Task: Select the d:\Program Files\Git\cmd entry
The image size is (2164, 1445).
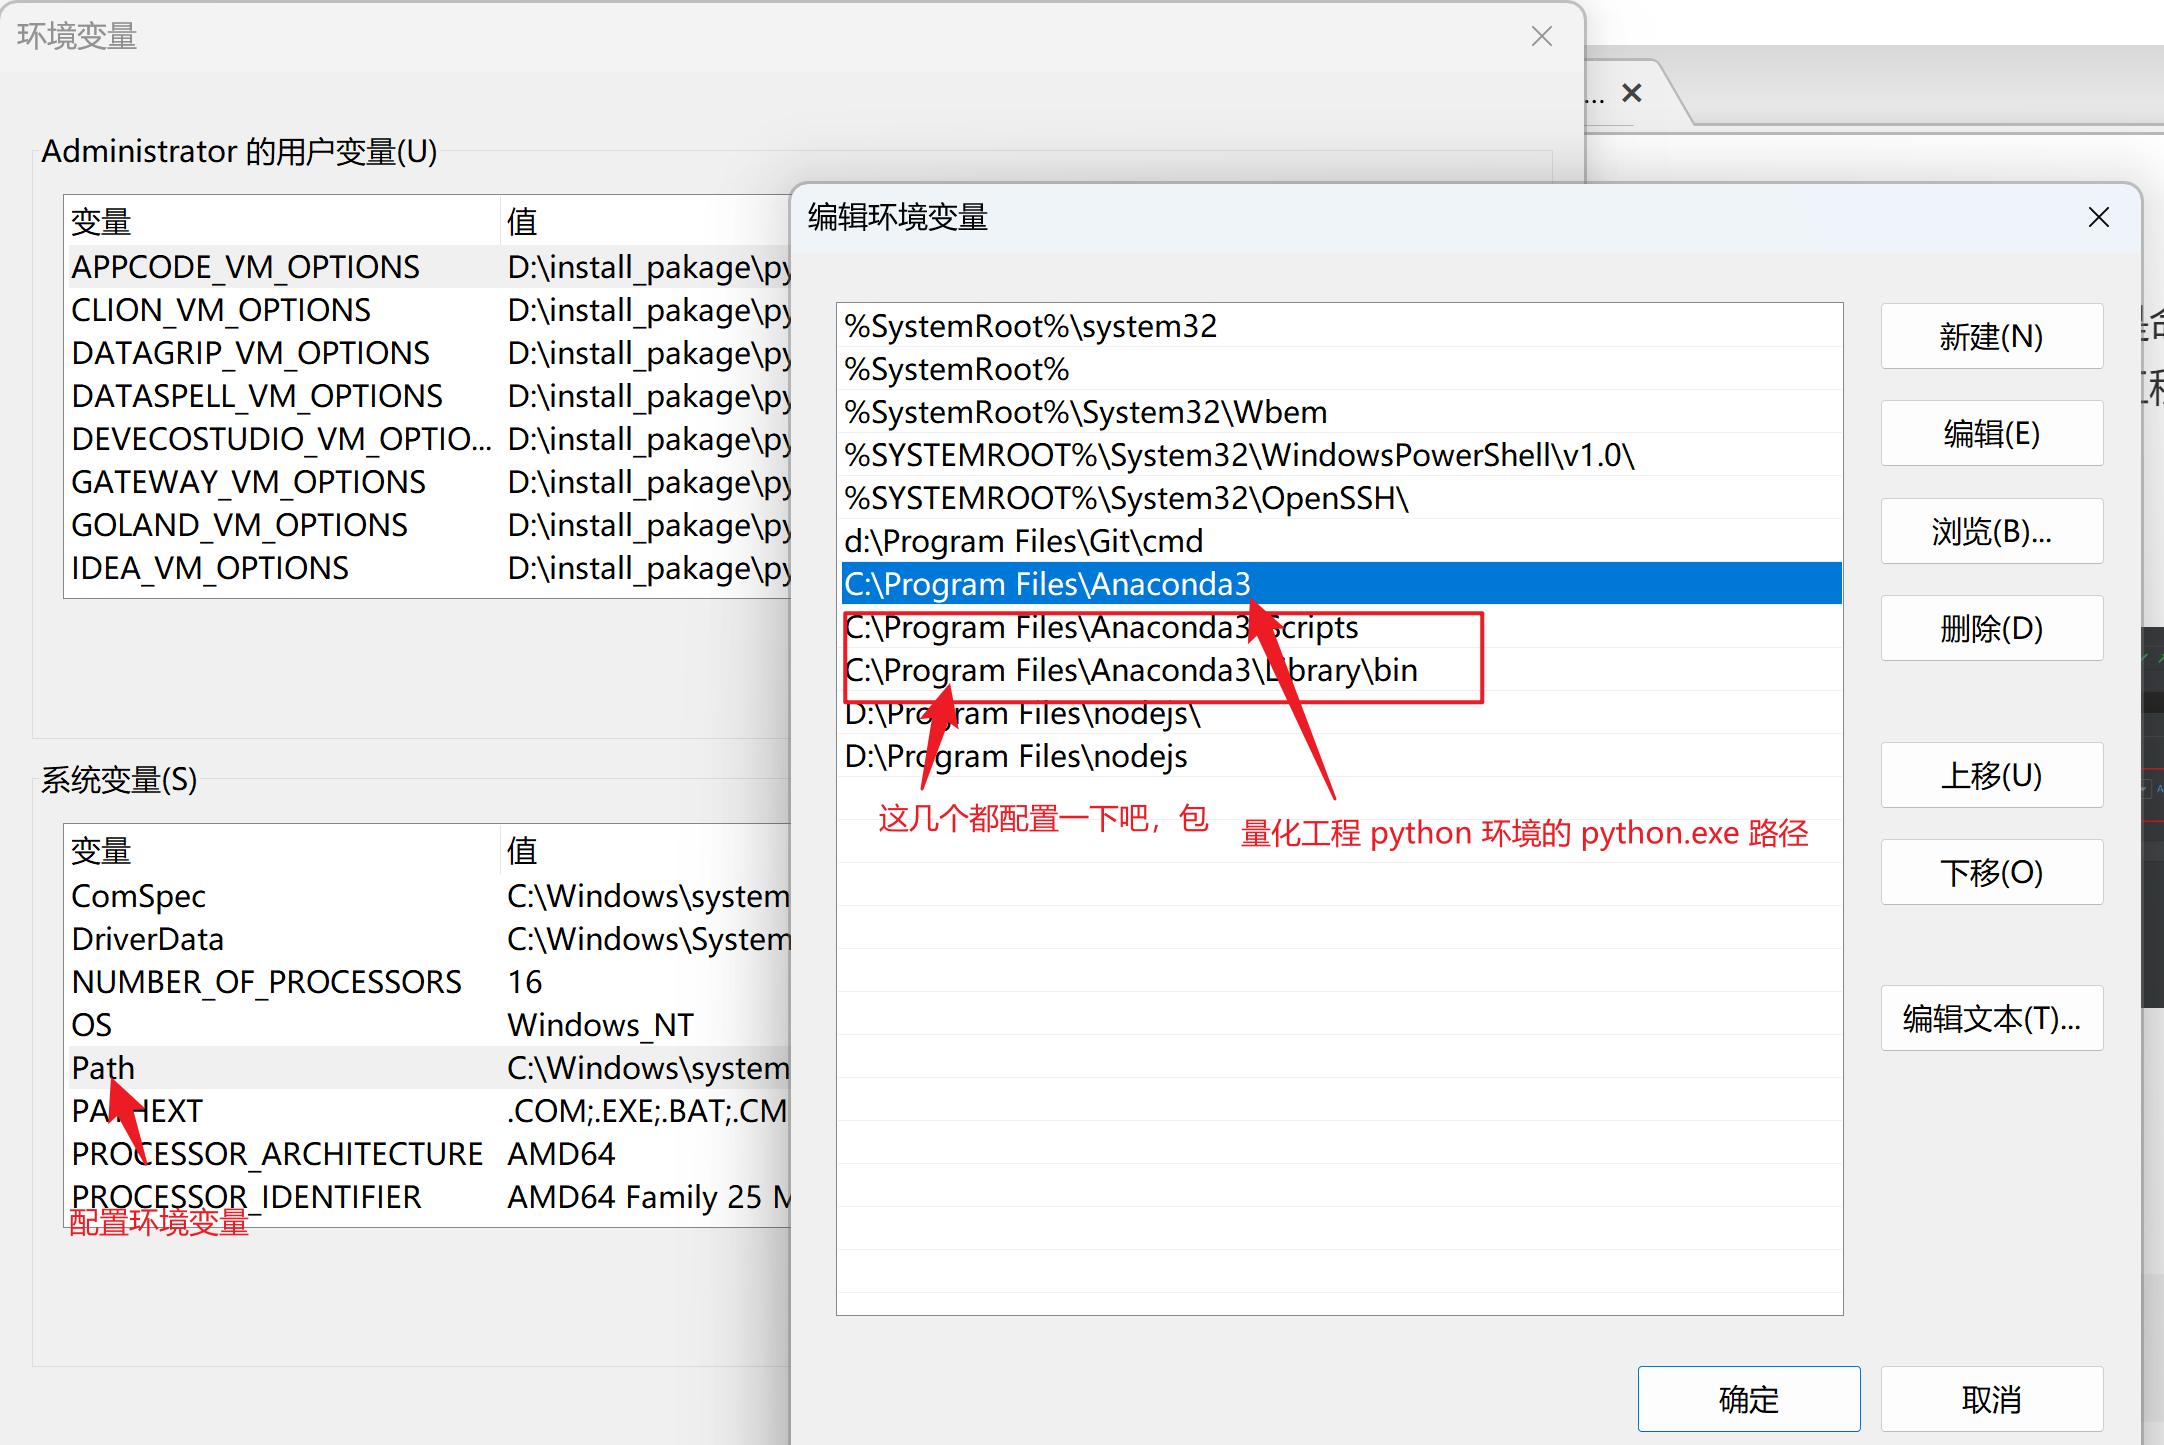Action: point(1023,541)
